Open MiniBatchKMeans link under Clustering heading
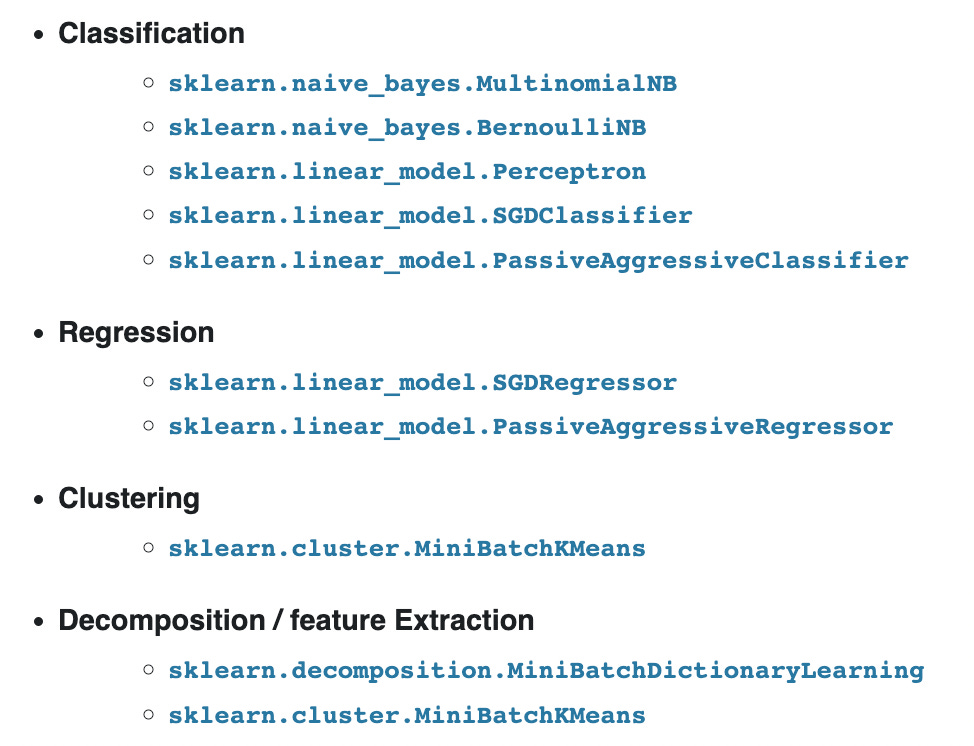974x746 pixels. (x=407, y=549)
